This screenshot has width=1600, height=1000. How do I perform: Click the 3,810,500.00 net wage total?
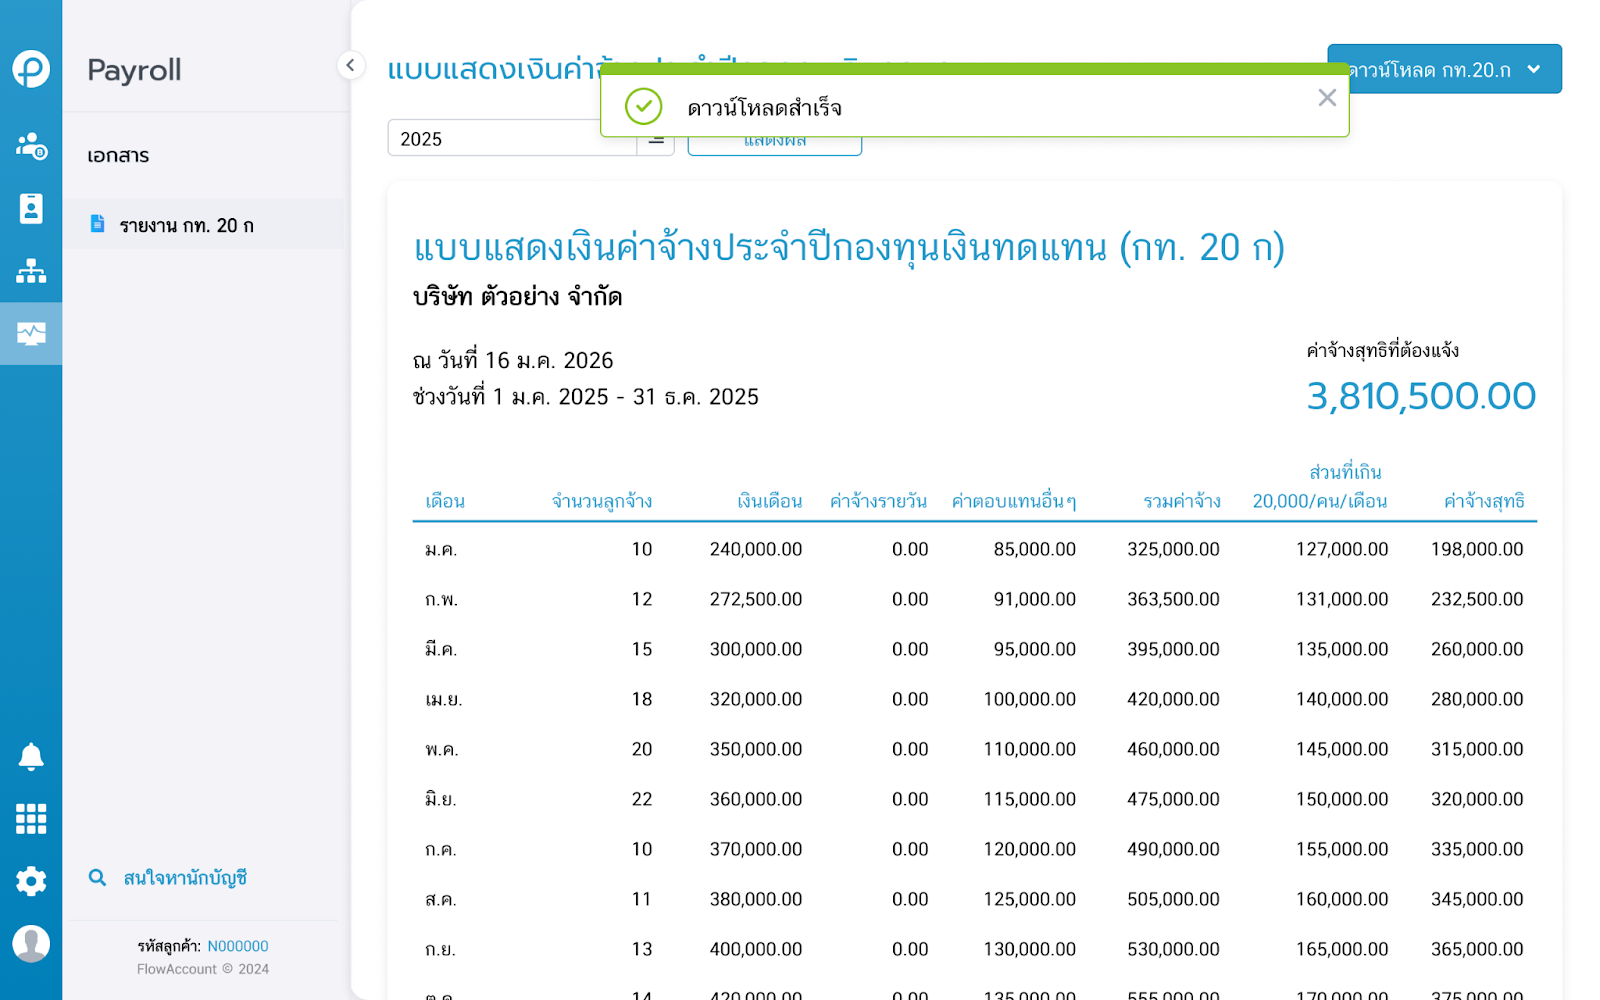[x=1420, y=396]
